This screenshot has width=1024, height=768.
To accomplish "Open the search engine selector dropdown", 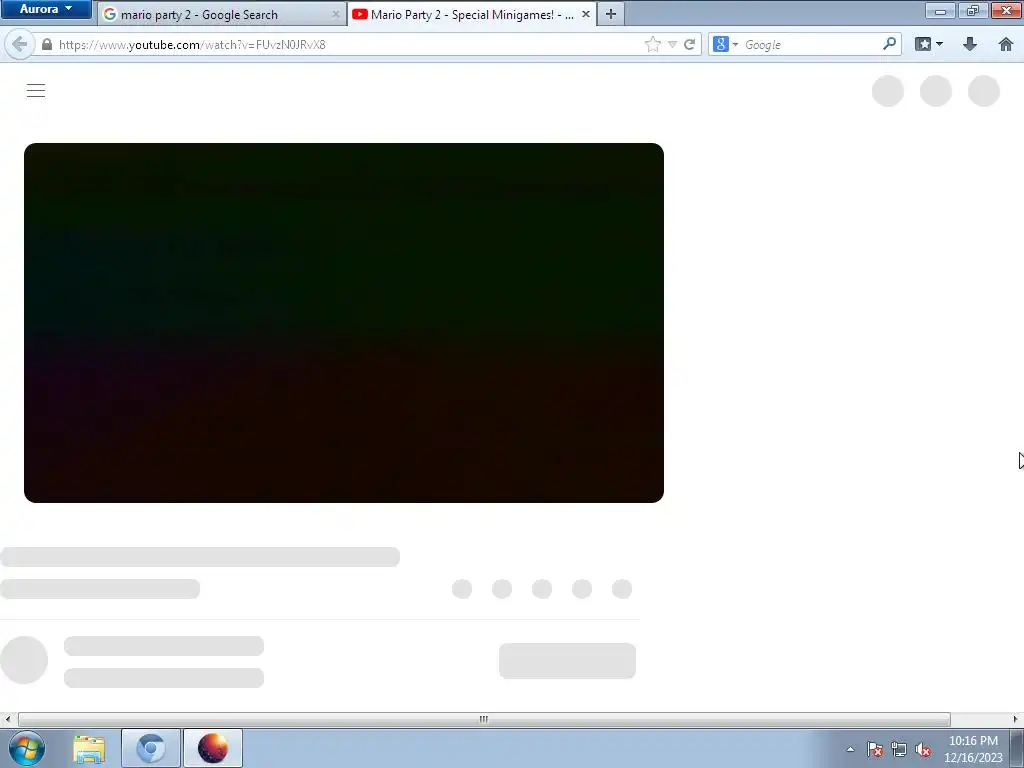I will tap(726, 44).
